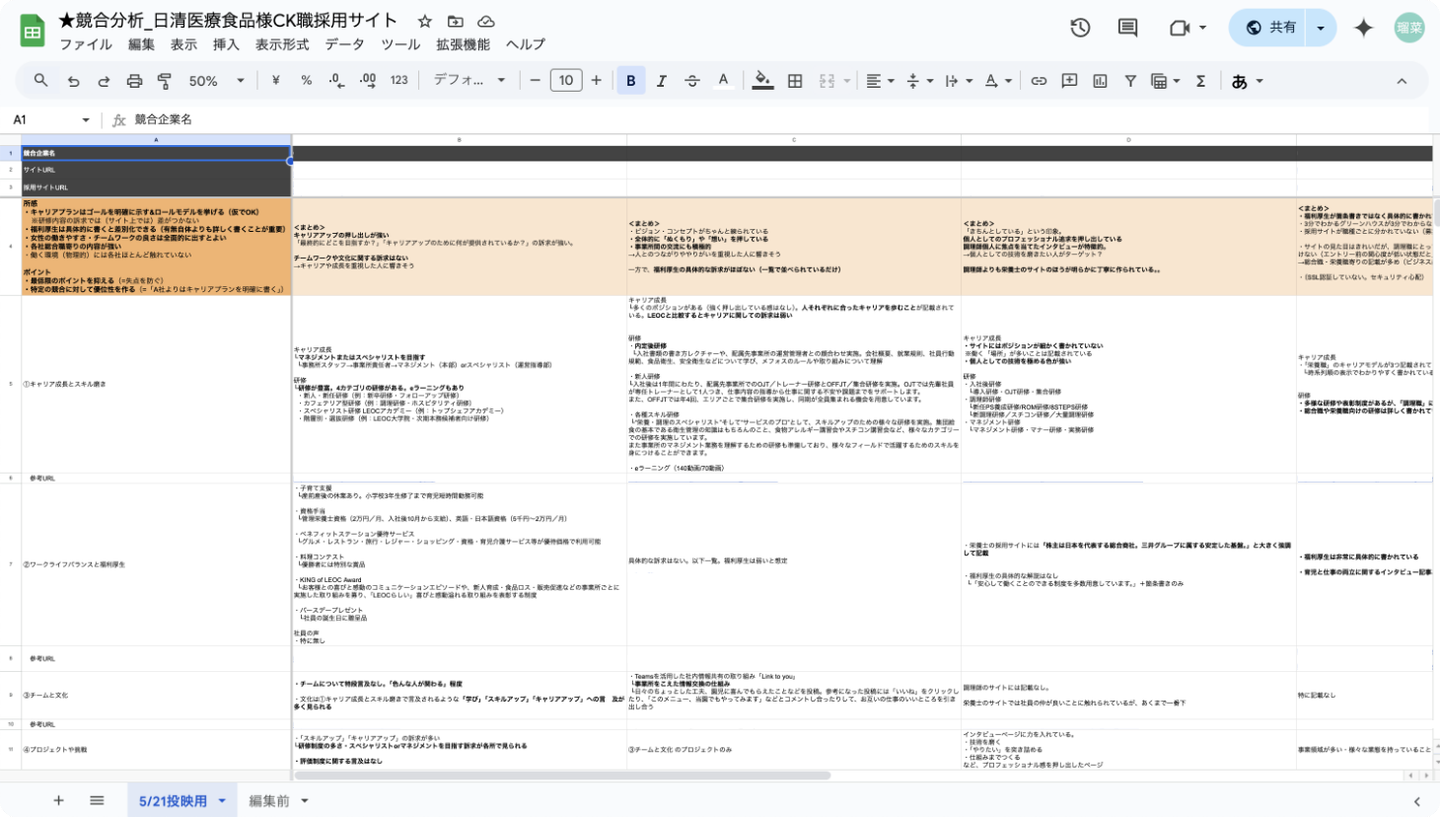This screenshot has width=1440, height=817.
Task: Toggle italic formatting
Action: pos(661,81)
